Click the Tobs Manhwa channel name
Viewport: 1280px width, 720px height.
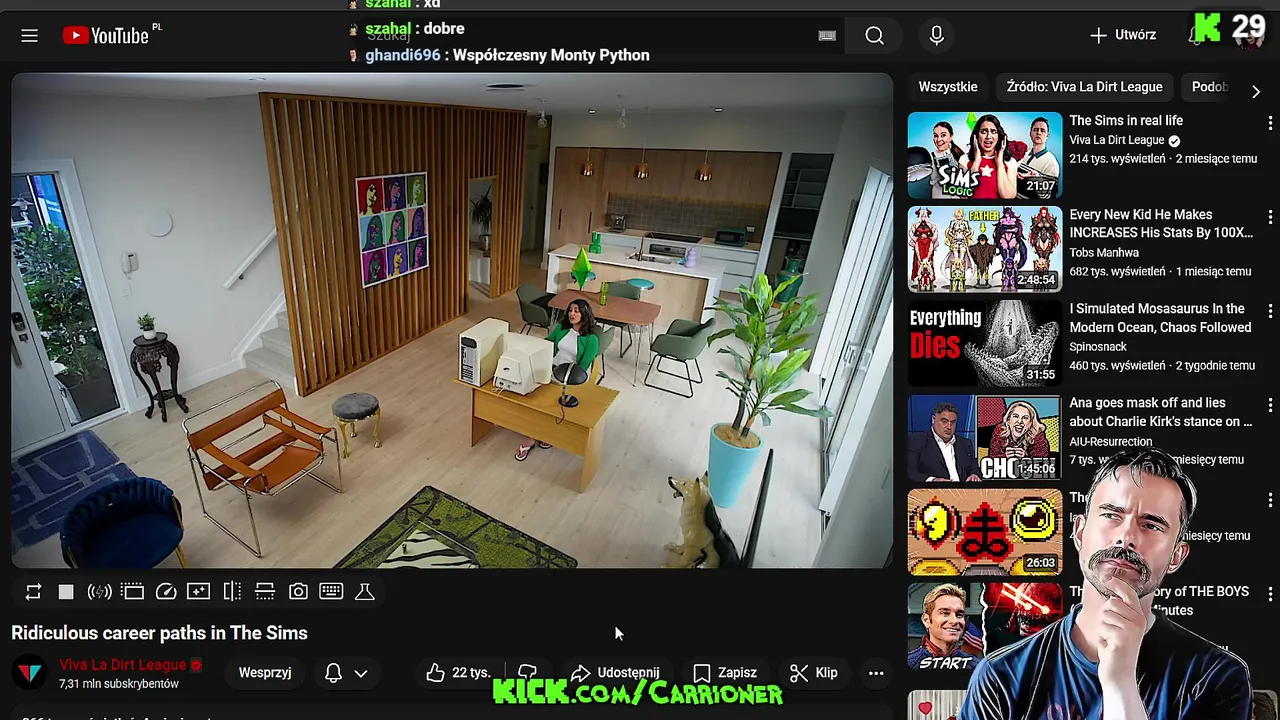(1104, 253)
